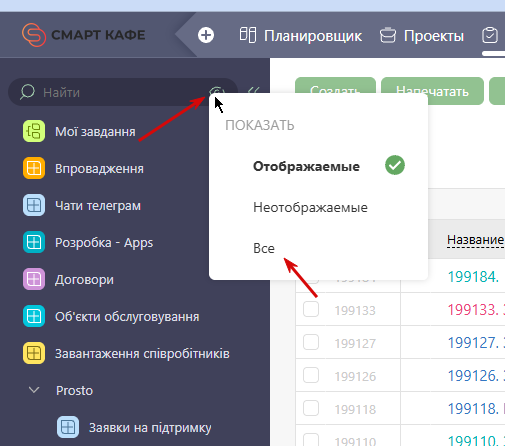Image resolution: width=505 pixels, height=446 pixels.
Task: Open Розробка - Apps in sidebar
Action: point(104,243)
